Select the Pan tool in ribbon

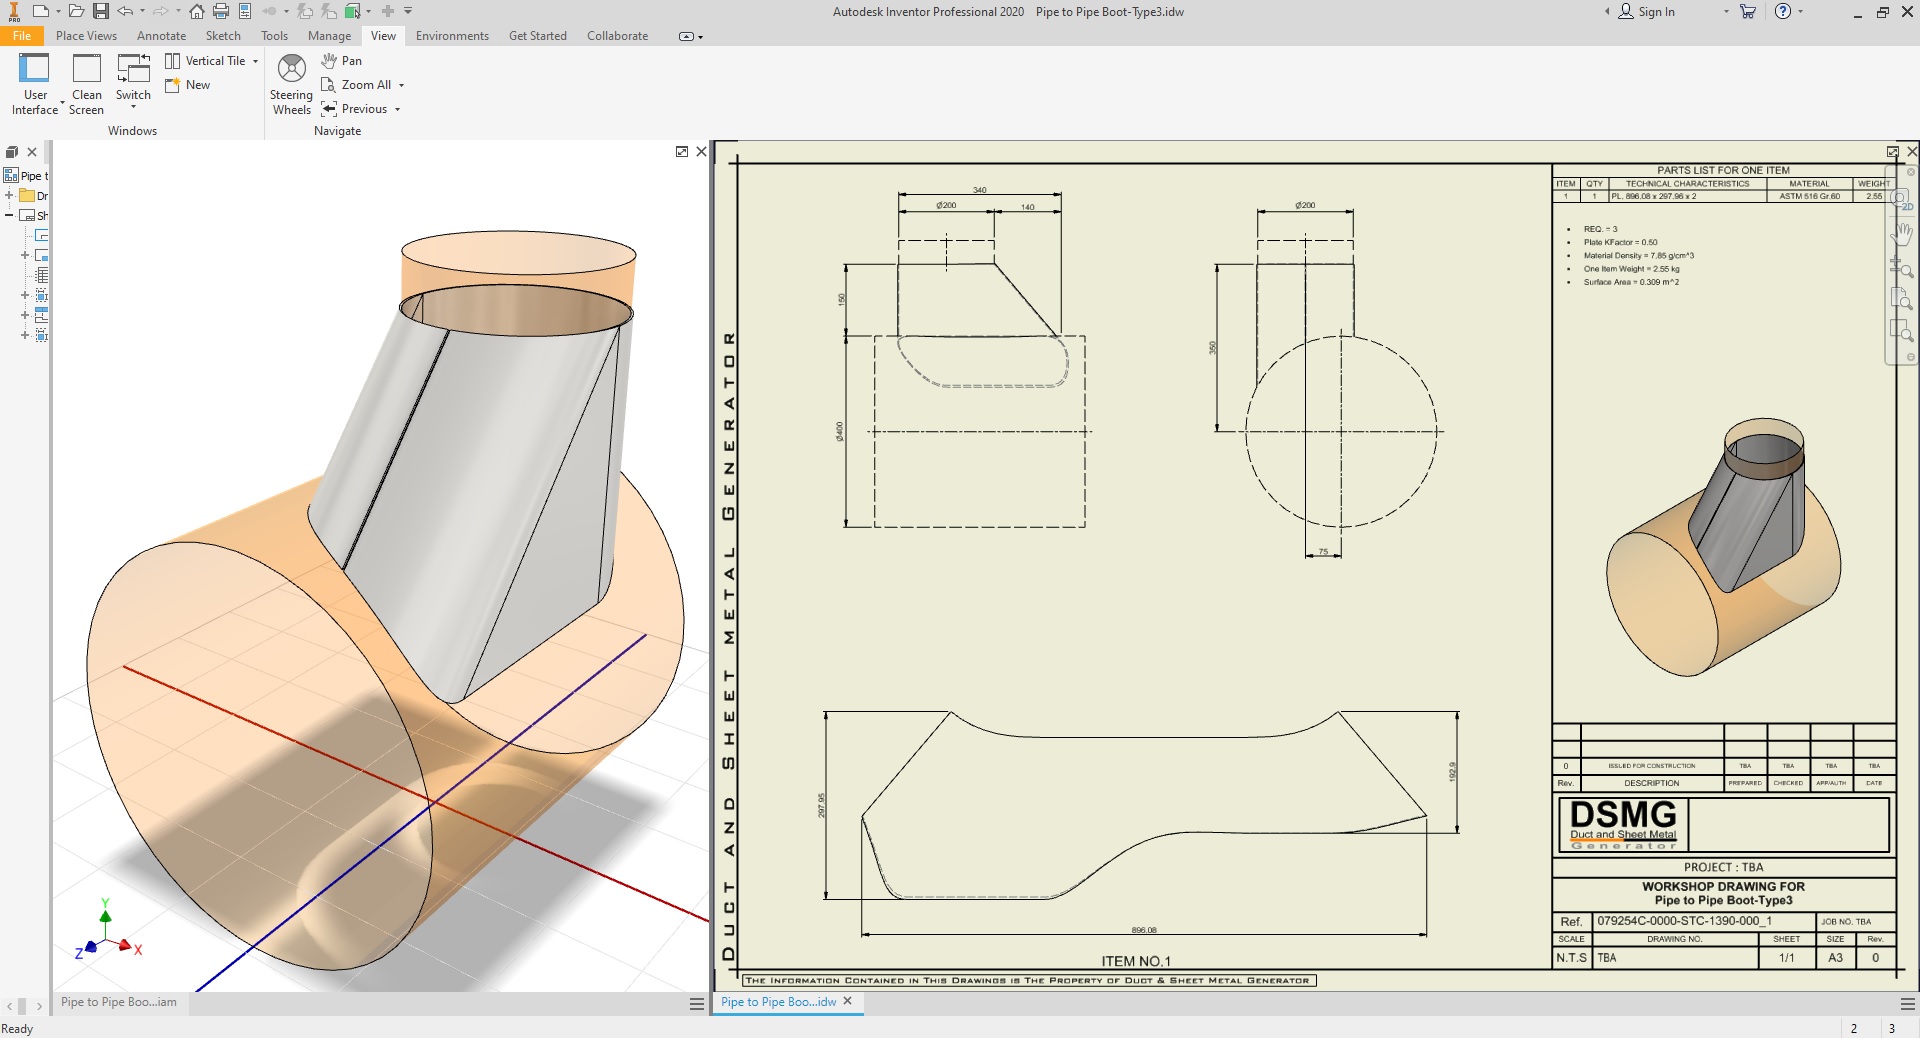[342, 61]
